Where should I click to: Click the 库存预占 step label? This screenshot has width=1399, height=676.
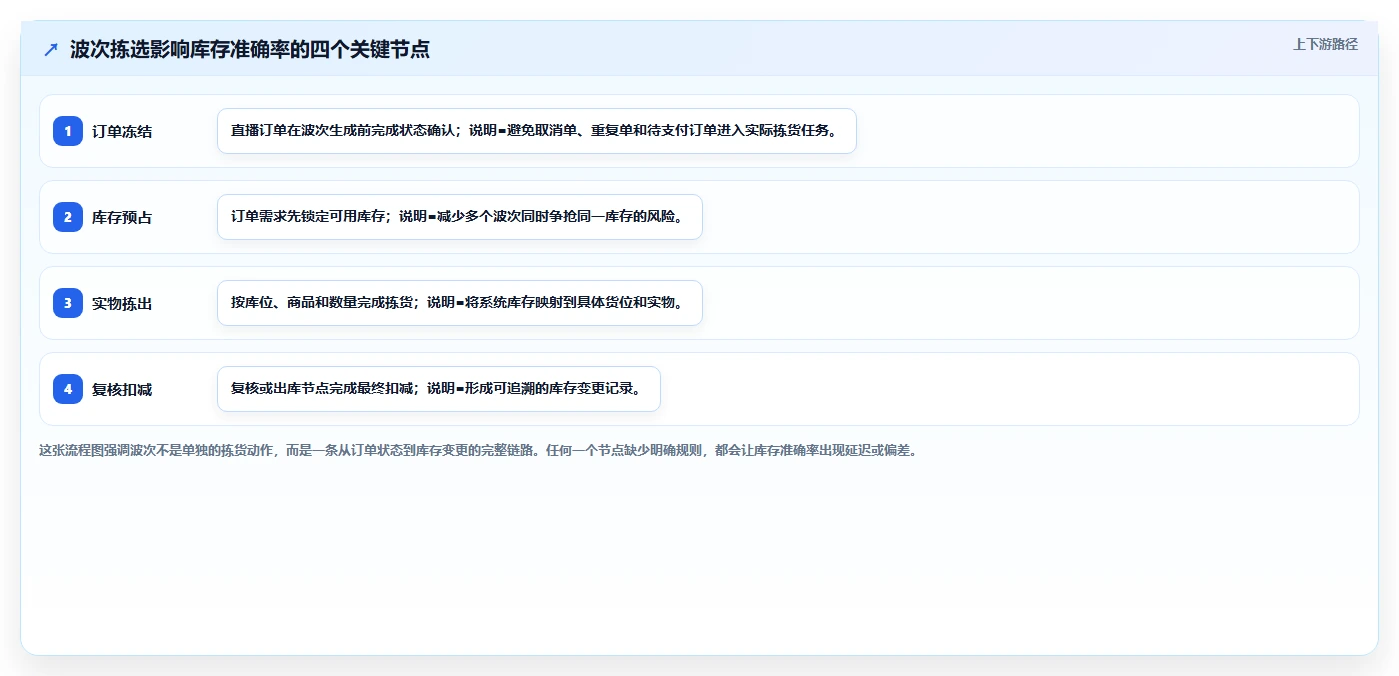[122, 217]
